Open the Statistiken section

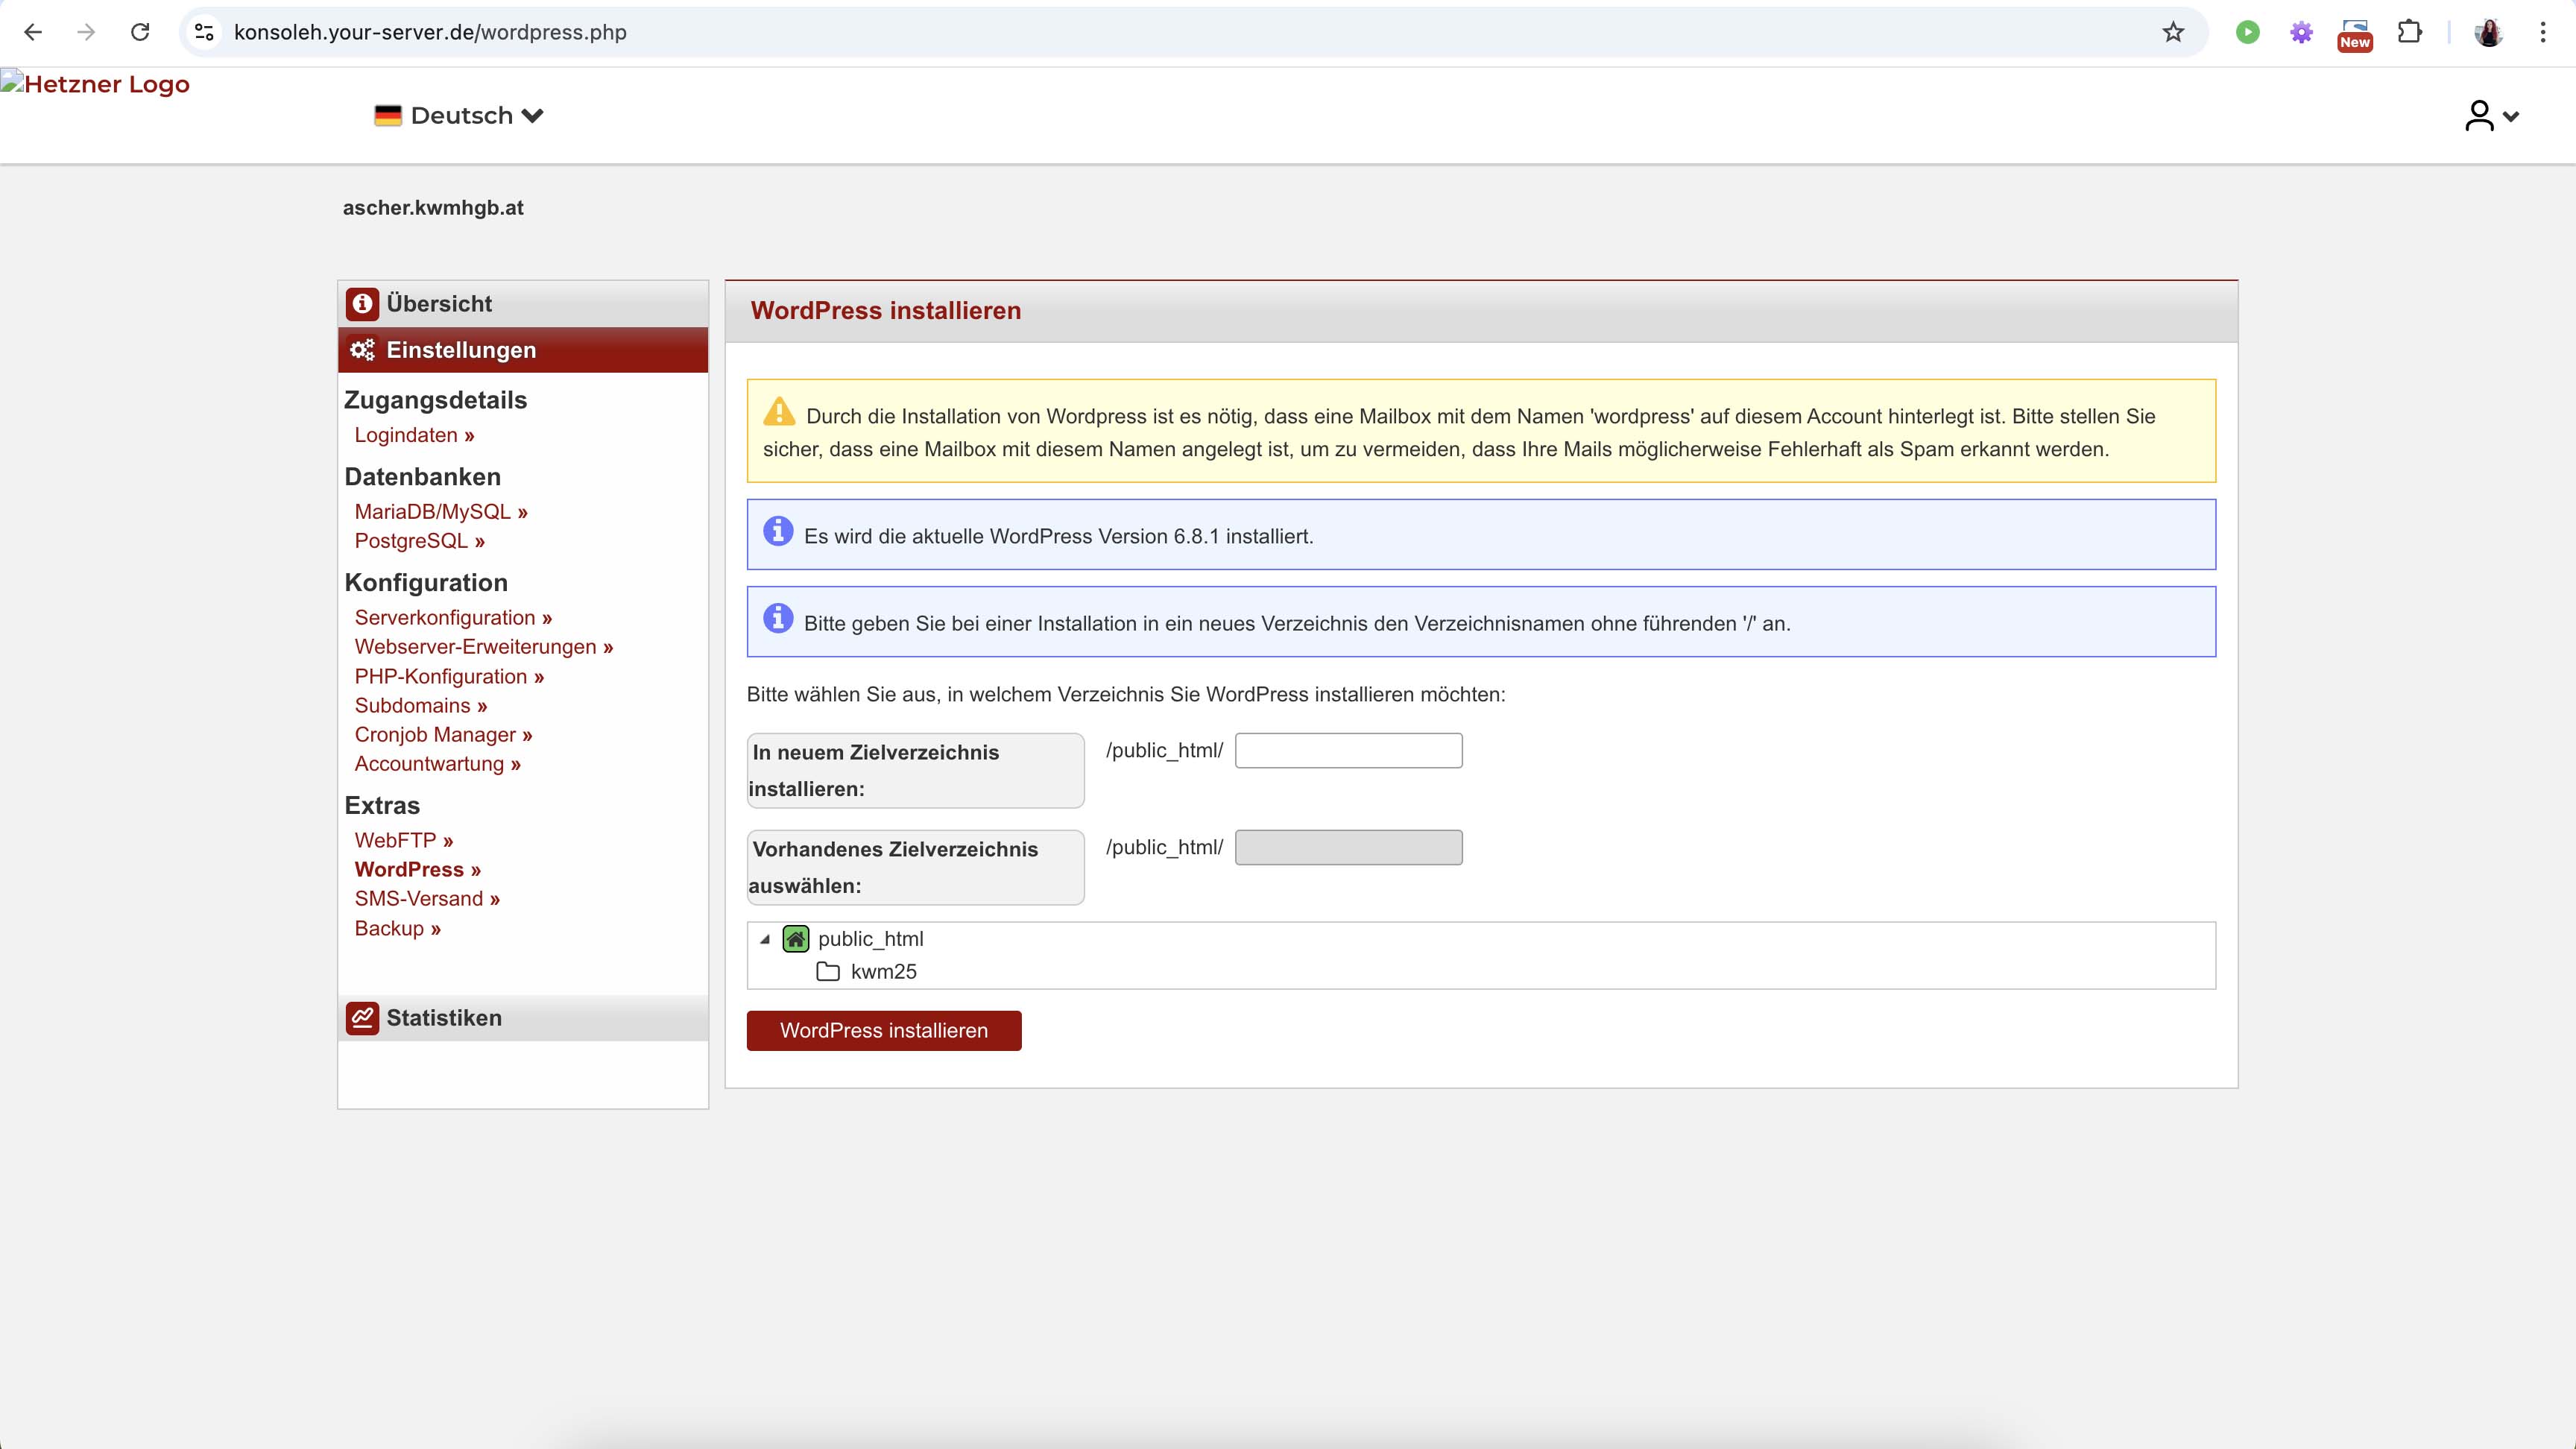[x=444, y=1017]
